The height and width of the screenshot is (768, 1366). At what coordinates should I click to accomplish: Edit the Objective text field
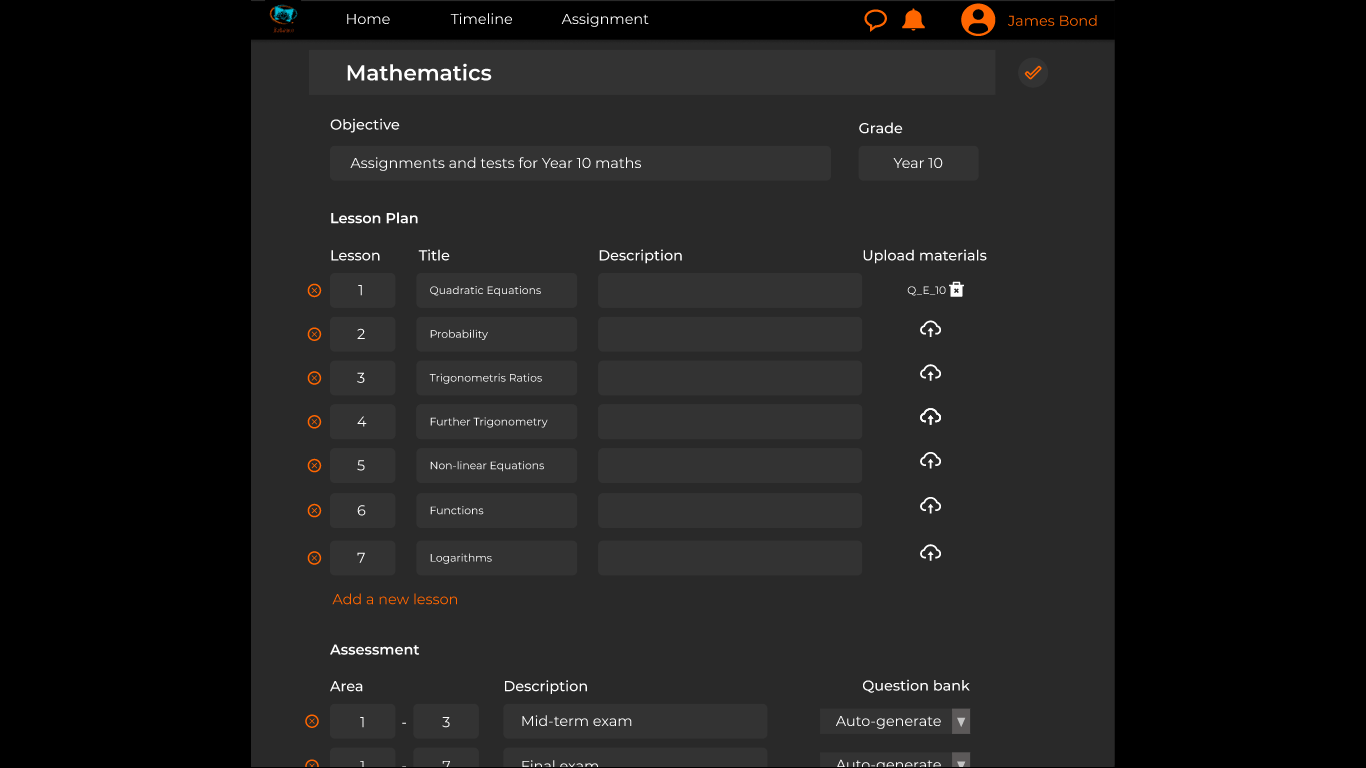580,163
